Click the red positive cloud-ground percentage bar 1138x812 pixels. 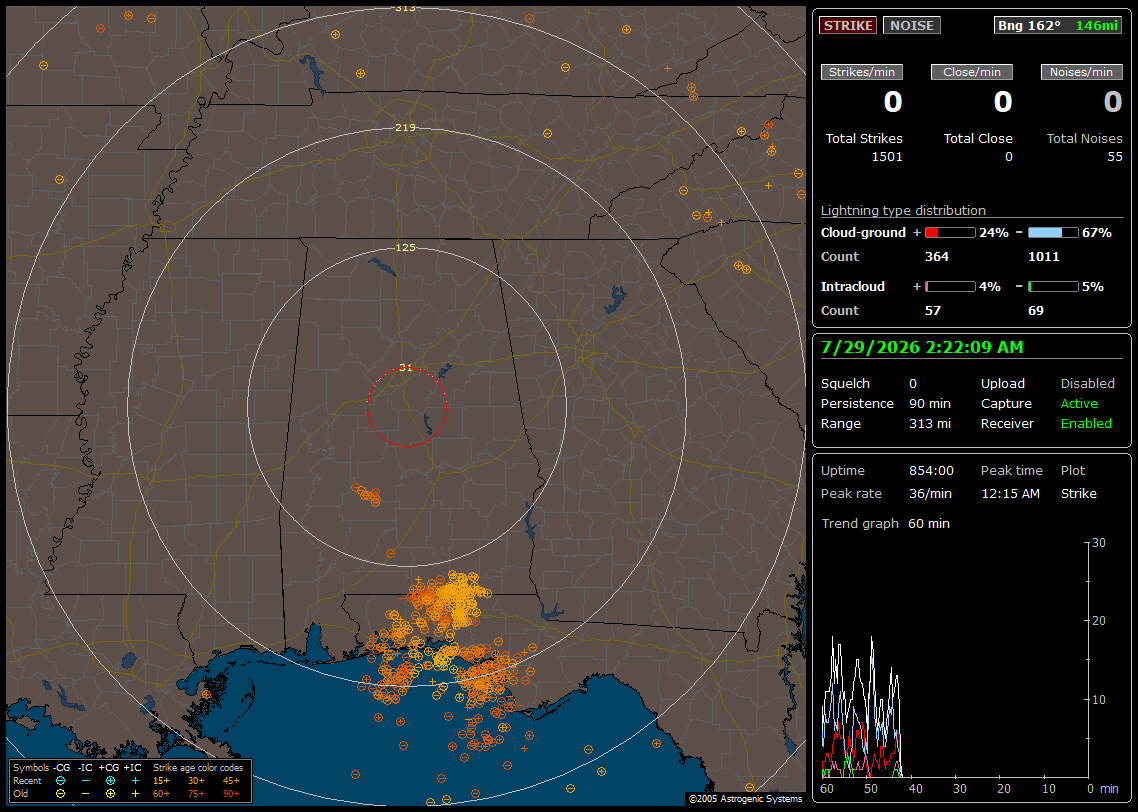(x=950, y=233)
